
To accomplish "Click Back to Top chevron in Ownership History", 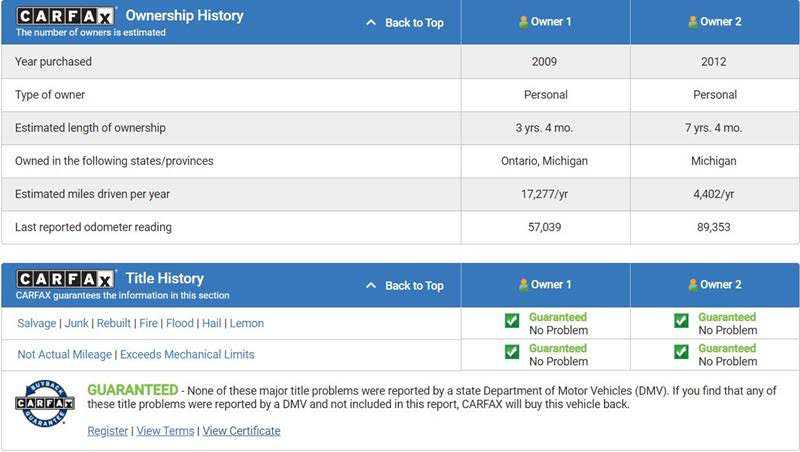I will coord(371,22).
